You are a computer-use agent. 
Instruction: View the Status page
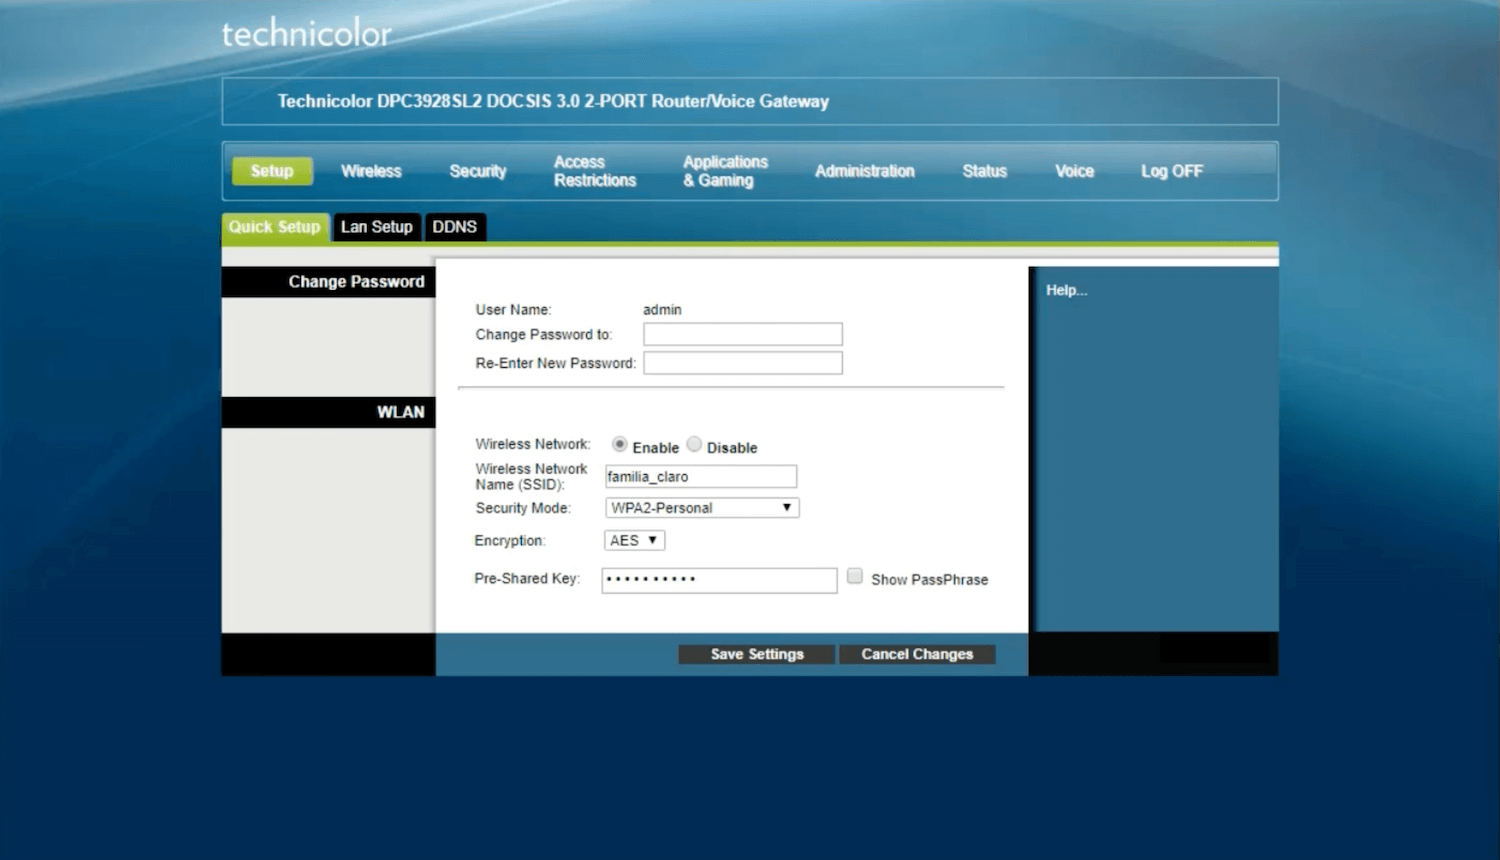[984, 171]
